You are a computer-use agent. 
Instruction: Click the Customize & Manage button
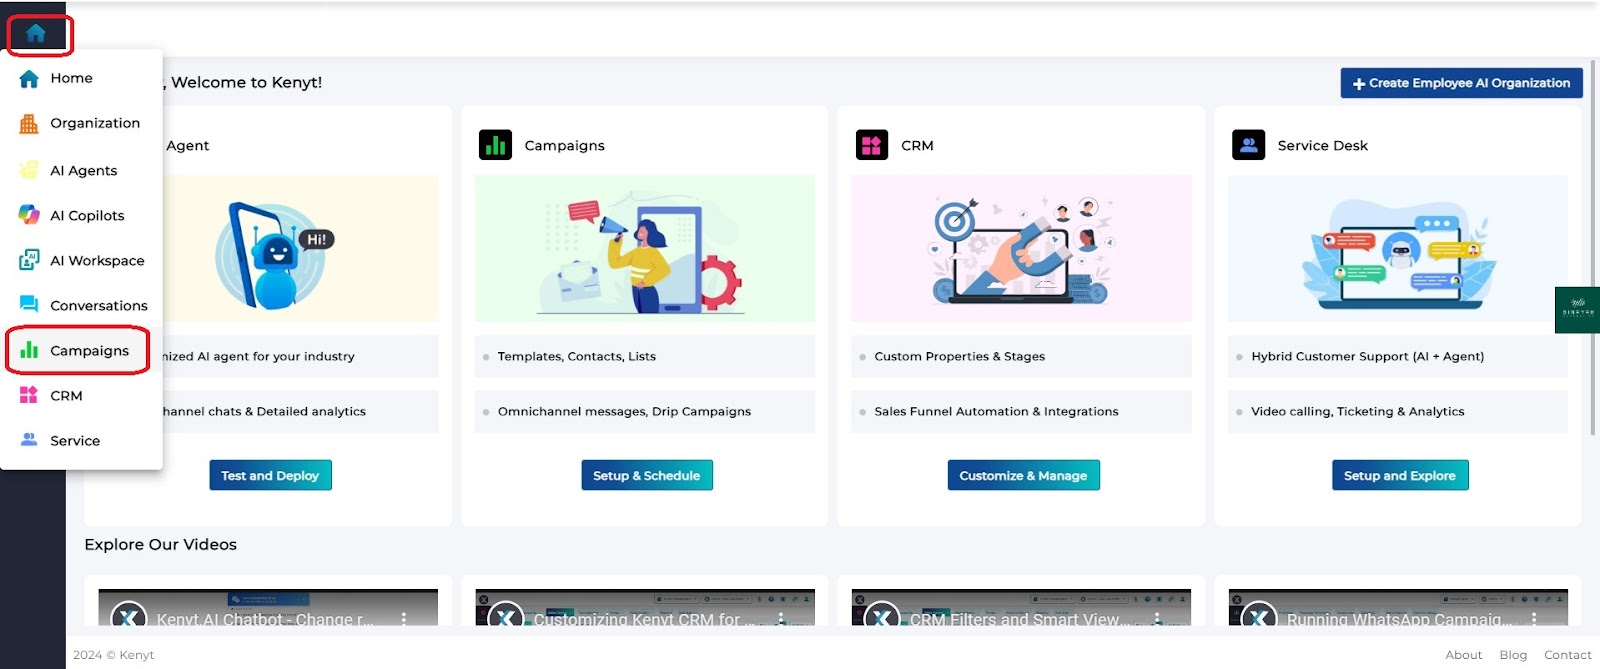click(1023, 475)
